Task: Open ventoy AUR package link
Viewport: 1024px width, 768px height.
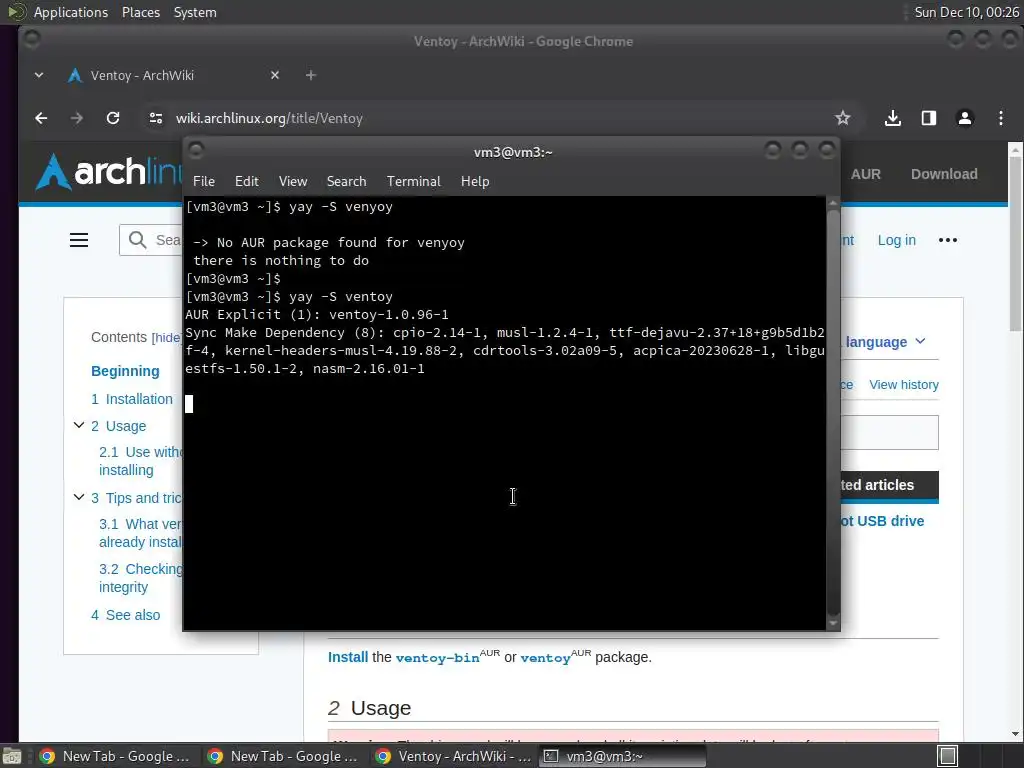Action: pyautogui.click(x=545, y=658)
